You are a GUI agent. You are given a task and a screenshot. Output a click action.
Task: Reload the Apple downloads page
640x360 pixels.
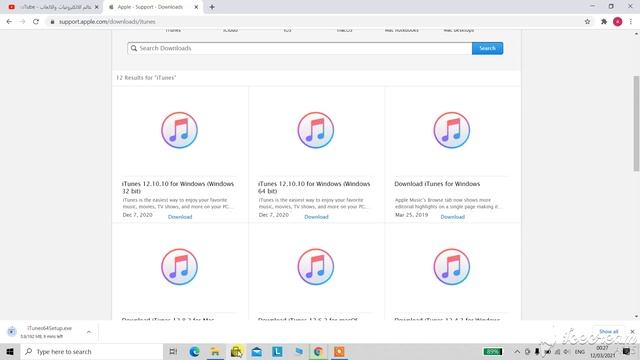click(x=36, y=22)
